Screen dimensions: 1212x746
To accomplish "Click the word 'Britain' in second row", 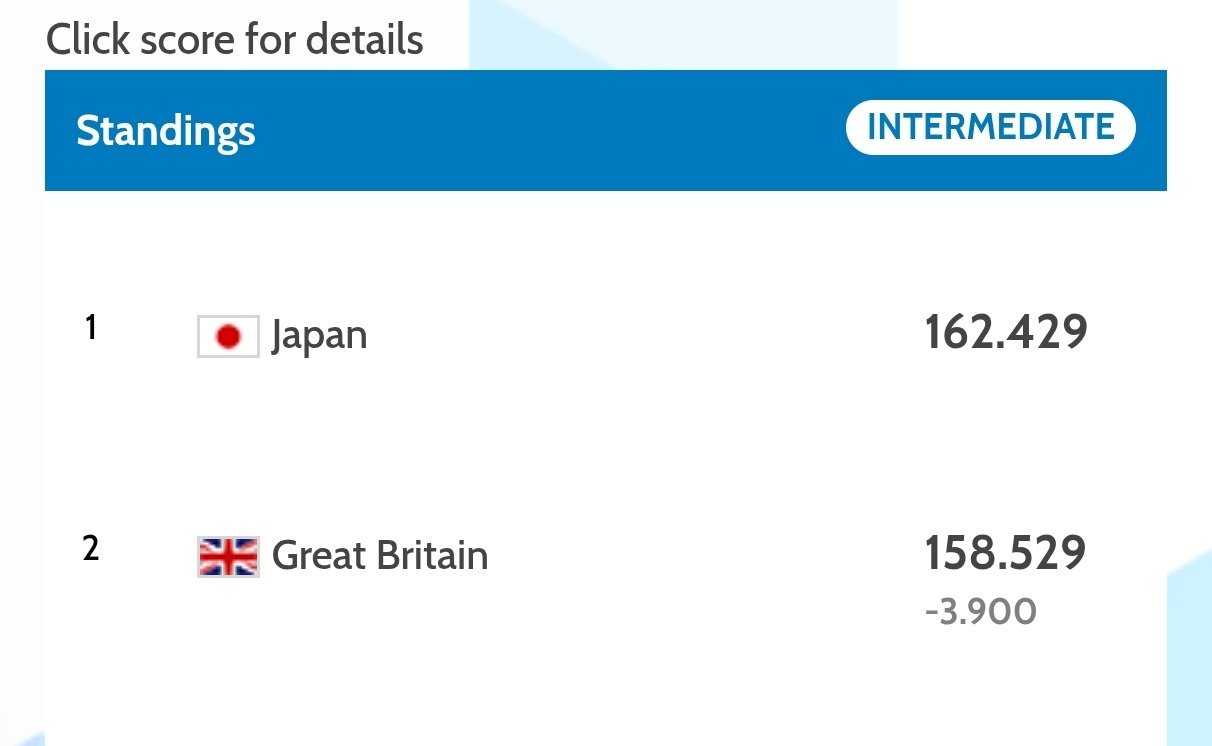I will click(432, 556).
